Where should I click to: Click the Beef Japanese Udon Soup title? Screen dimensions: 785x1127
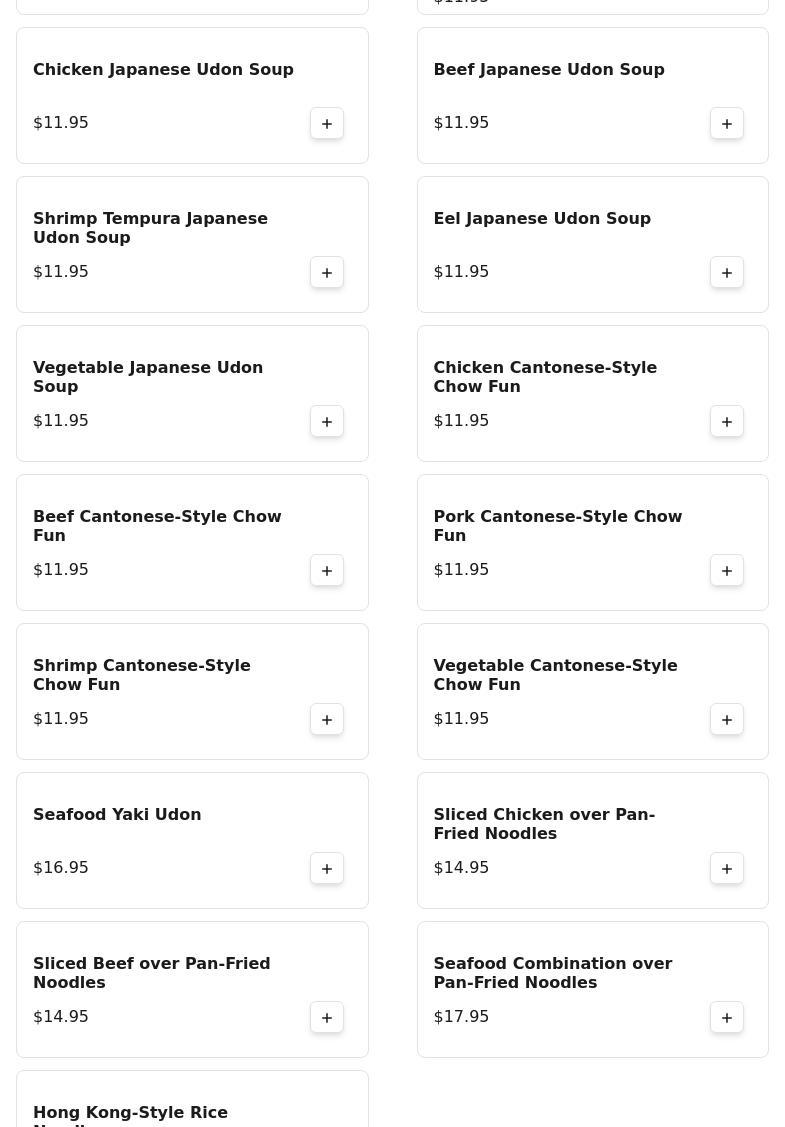548,69
